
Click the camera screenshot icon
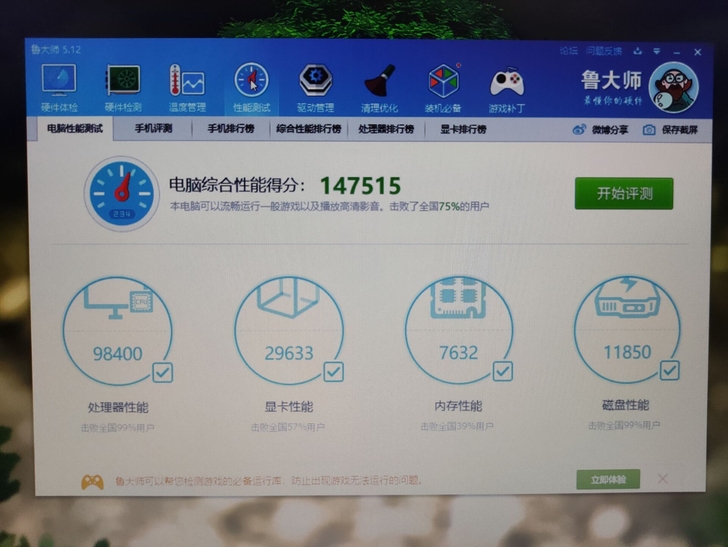coord(649,130)
